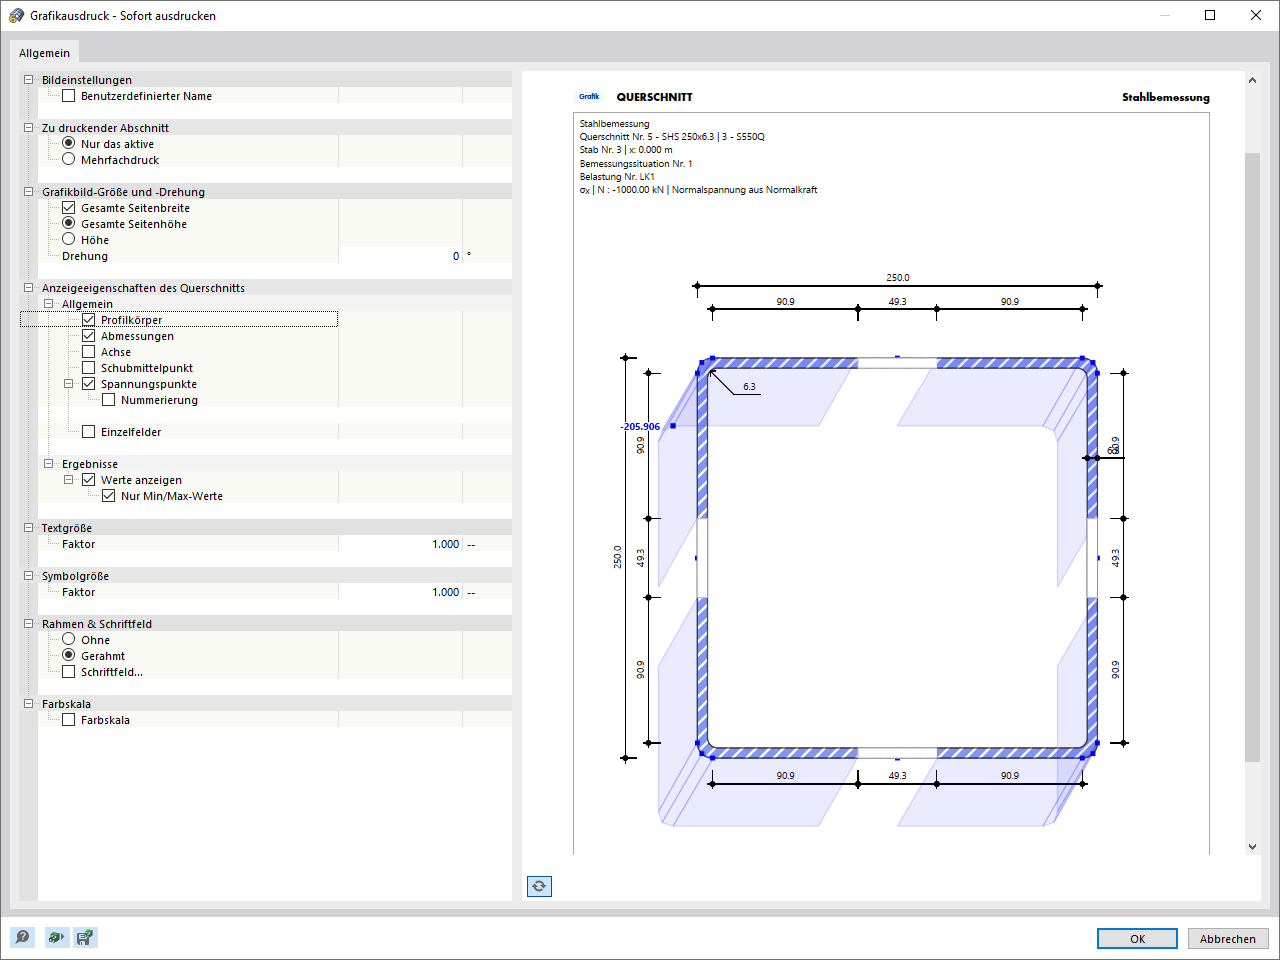Collapse the Zu druckender Abschnitt section
1280x960 pixels.
click(x=29, y=128)
